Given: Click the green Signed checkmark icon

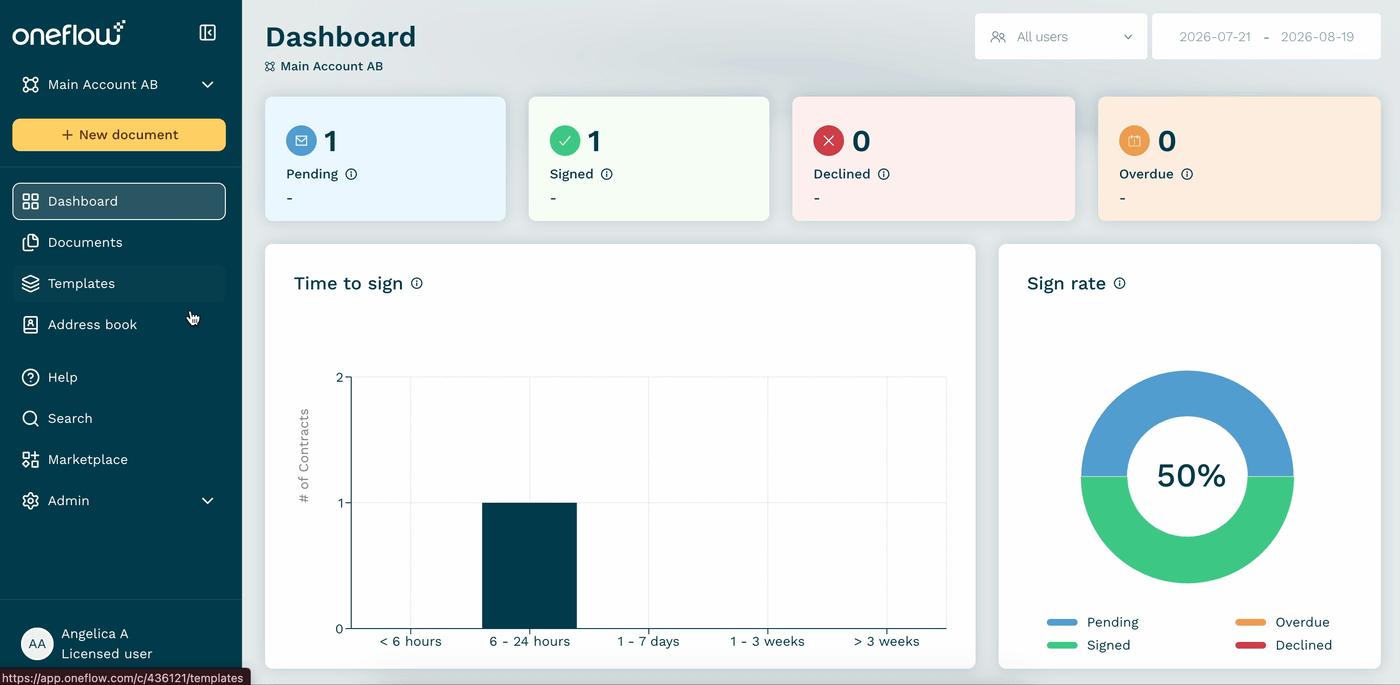Looking at the screenshot, I should [565, 141].
